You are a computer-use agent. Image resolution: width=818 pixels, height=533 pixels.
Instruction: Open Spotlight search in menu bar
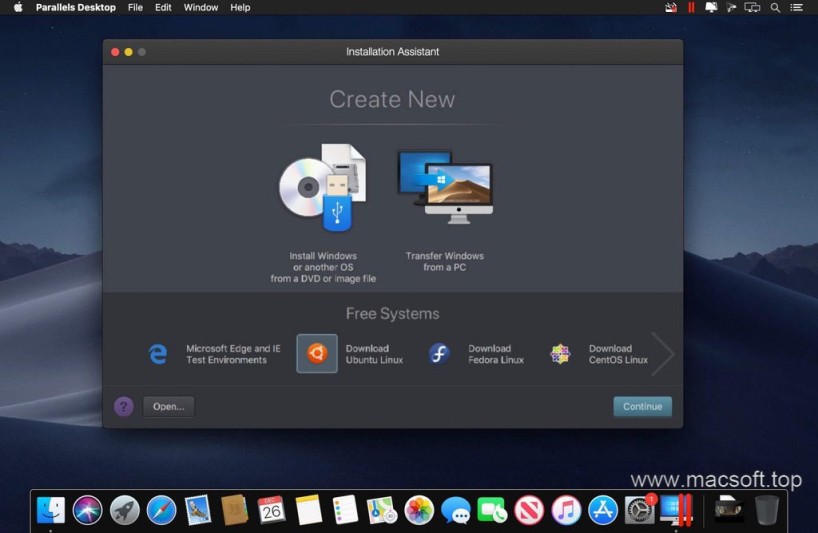(774, 7)
